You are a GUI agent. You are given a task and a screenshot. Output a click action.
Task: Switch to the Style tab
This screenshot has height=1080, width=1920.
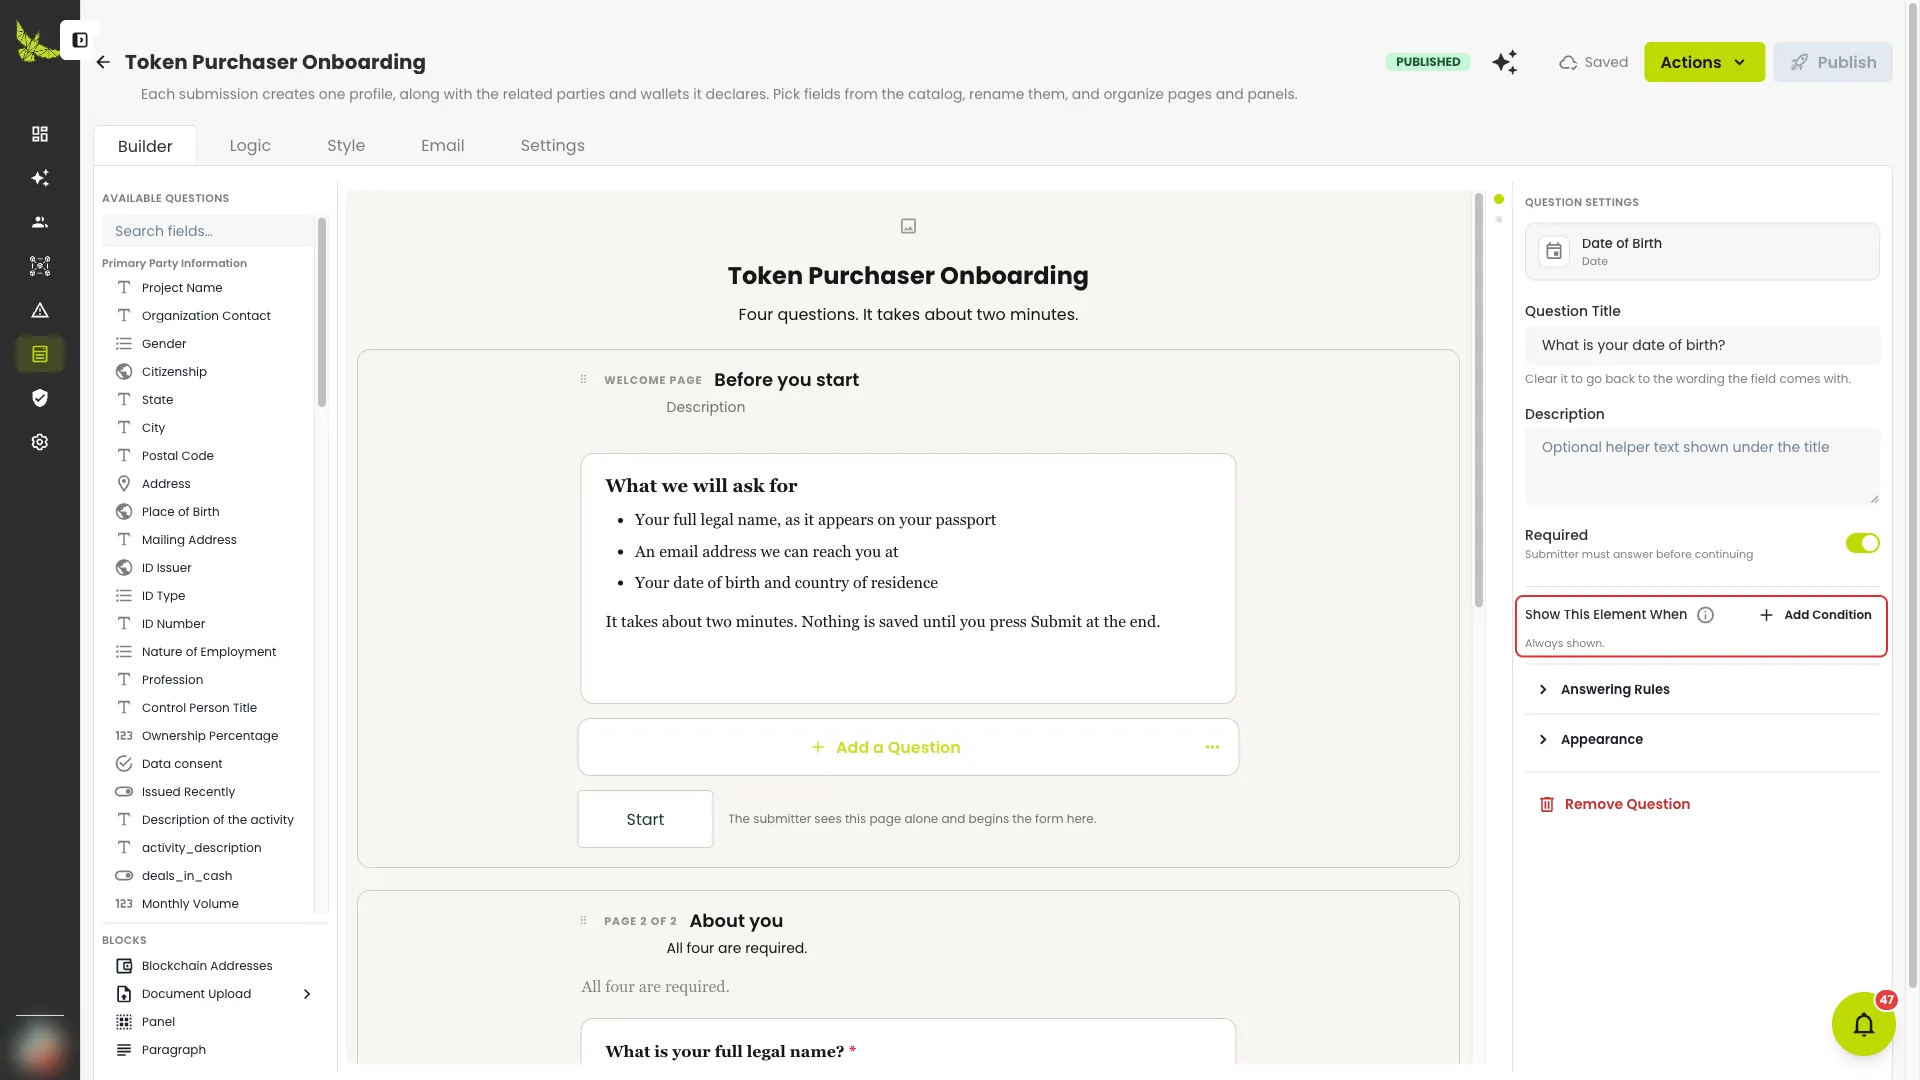coord(346,146)
